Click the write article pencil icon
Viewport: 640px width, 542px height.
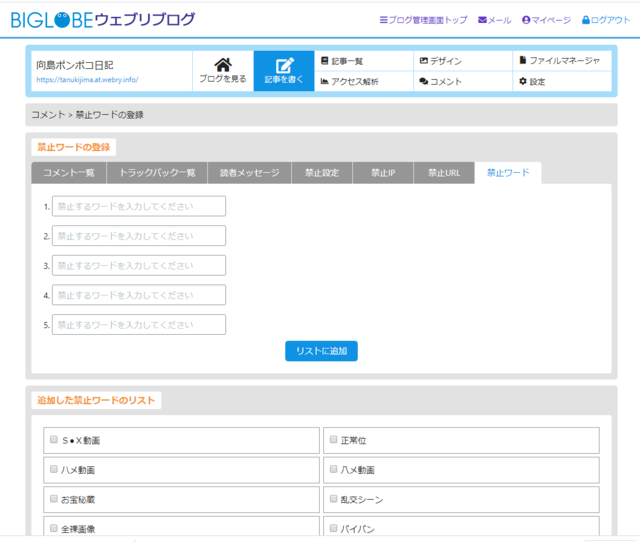coord(284,65)
